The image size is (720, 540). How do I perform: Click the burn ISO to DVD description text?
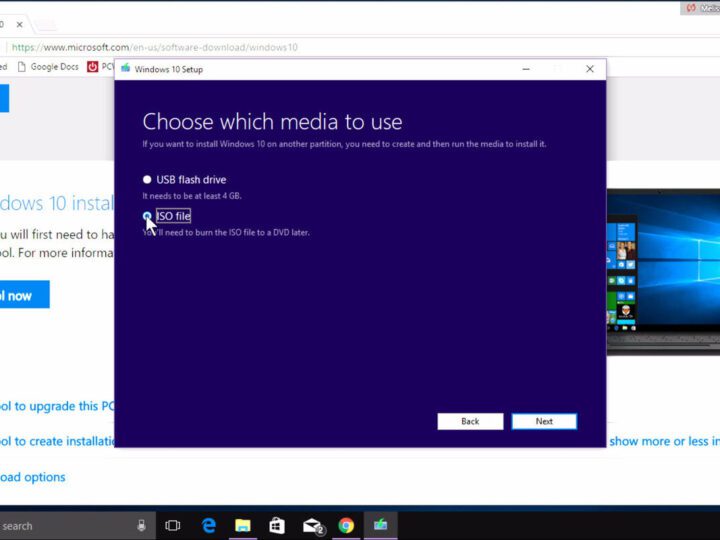point(226,232)
